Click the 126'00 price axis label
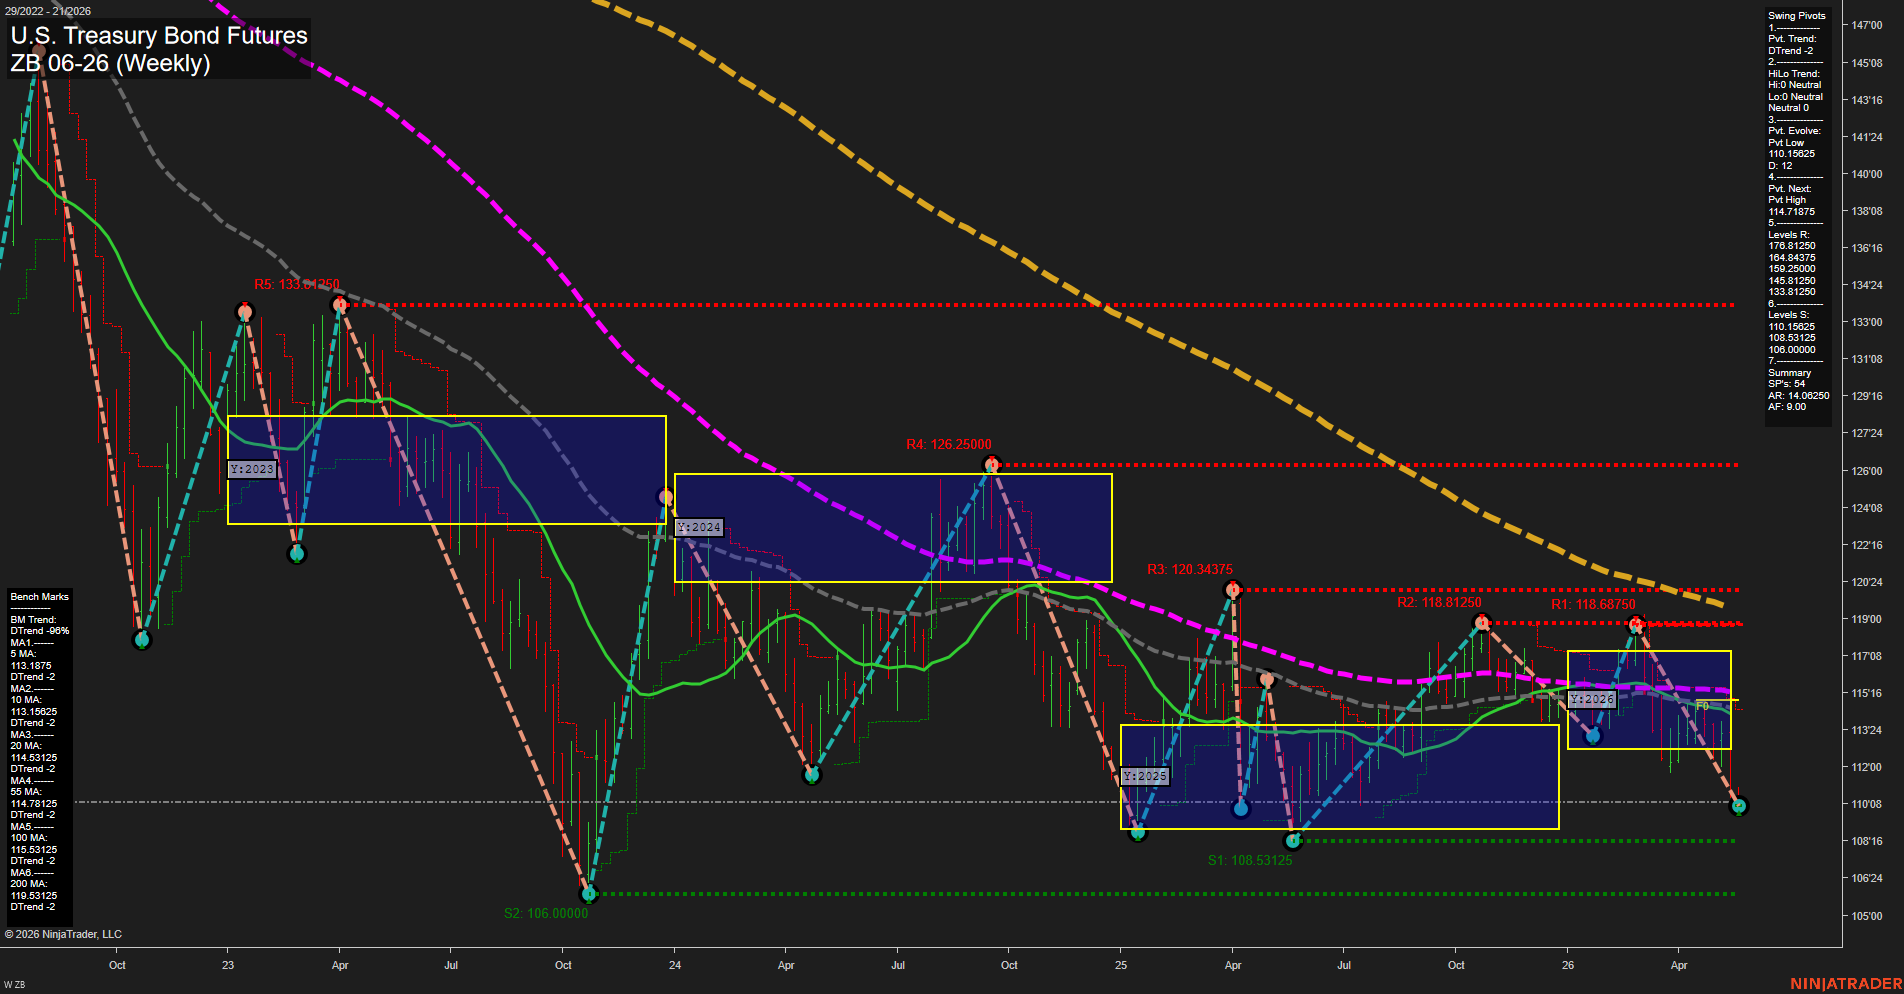This screenshot has height=994, width=1904. coord(1867,471)
